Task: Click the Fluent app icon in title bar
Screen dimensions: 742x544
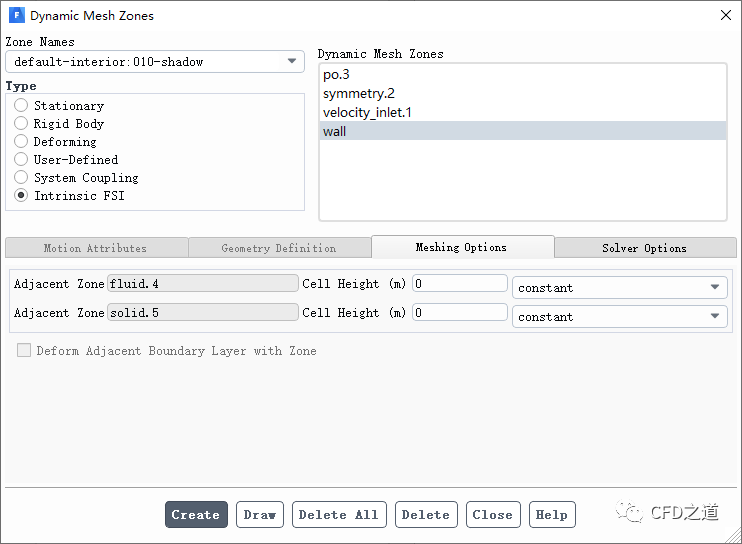Action: 16,16
